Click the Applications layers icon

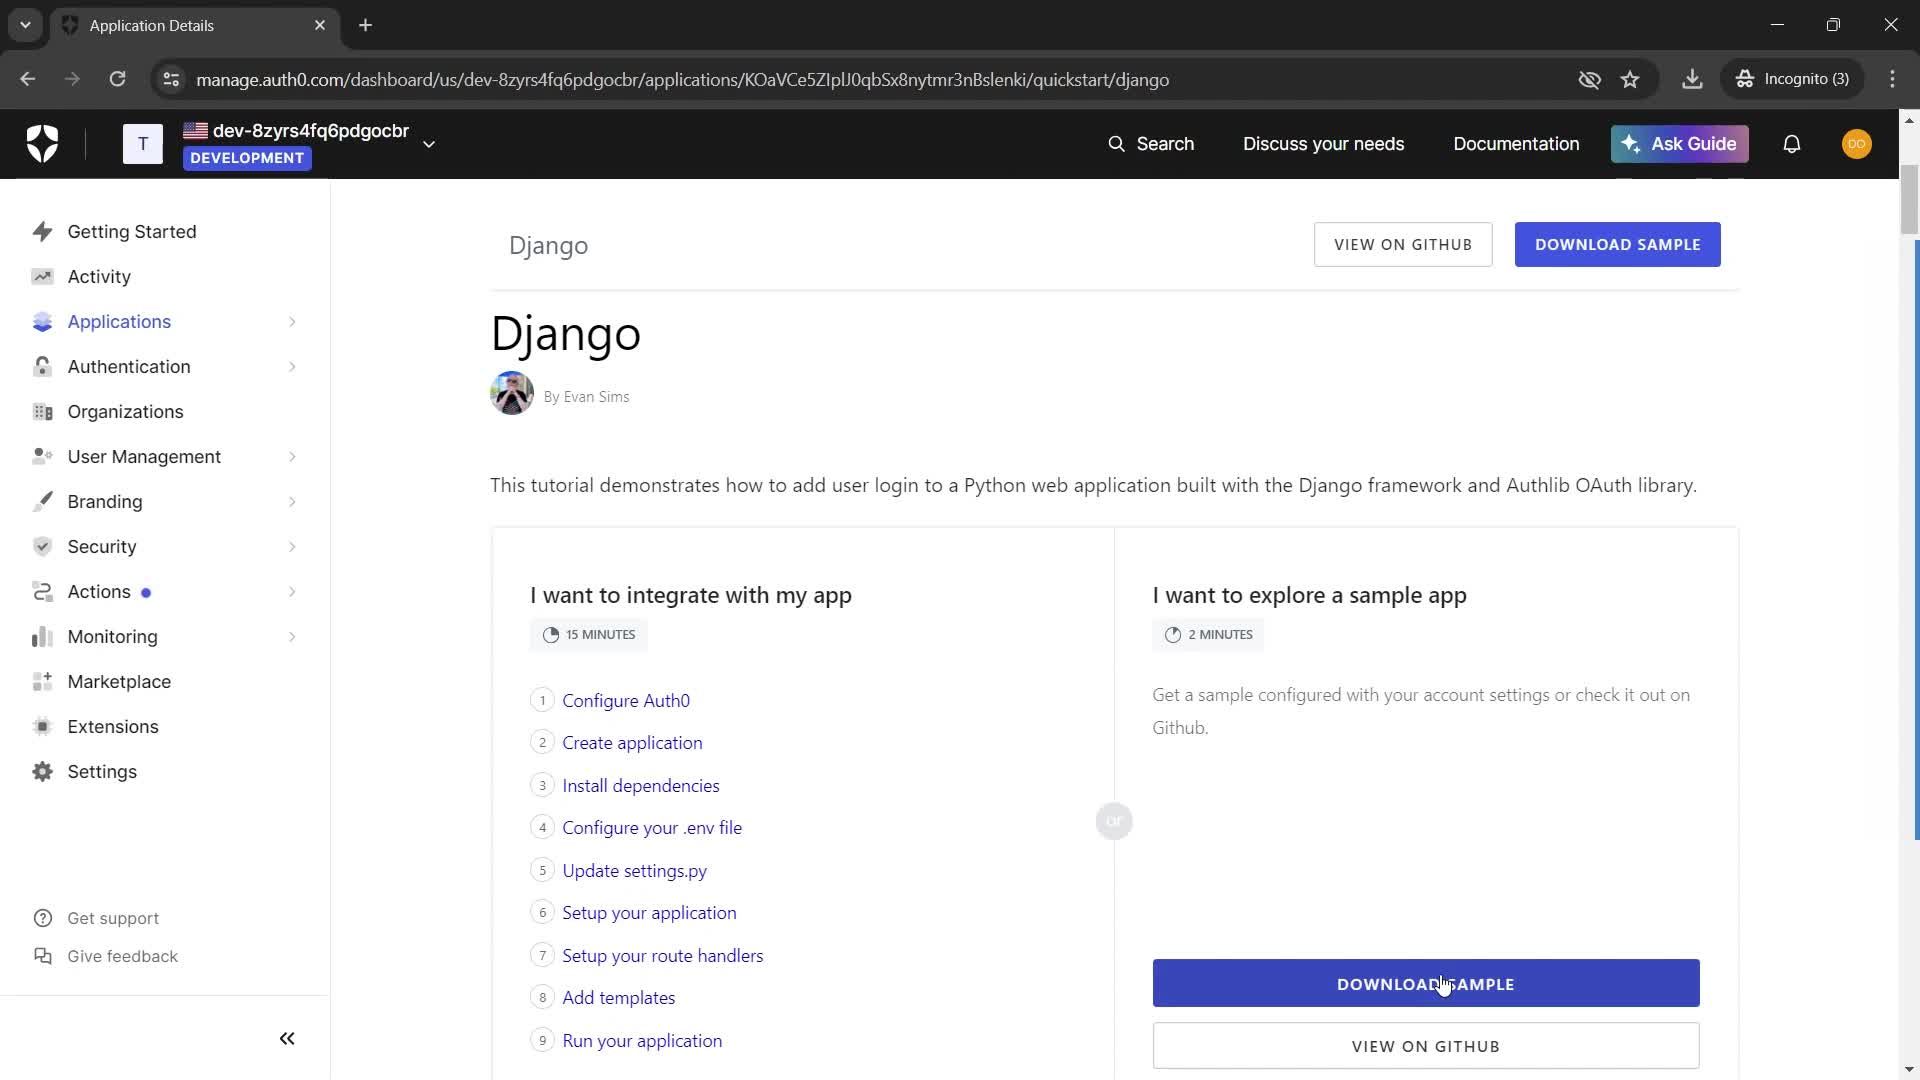42,322
